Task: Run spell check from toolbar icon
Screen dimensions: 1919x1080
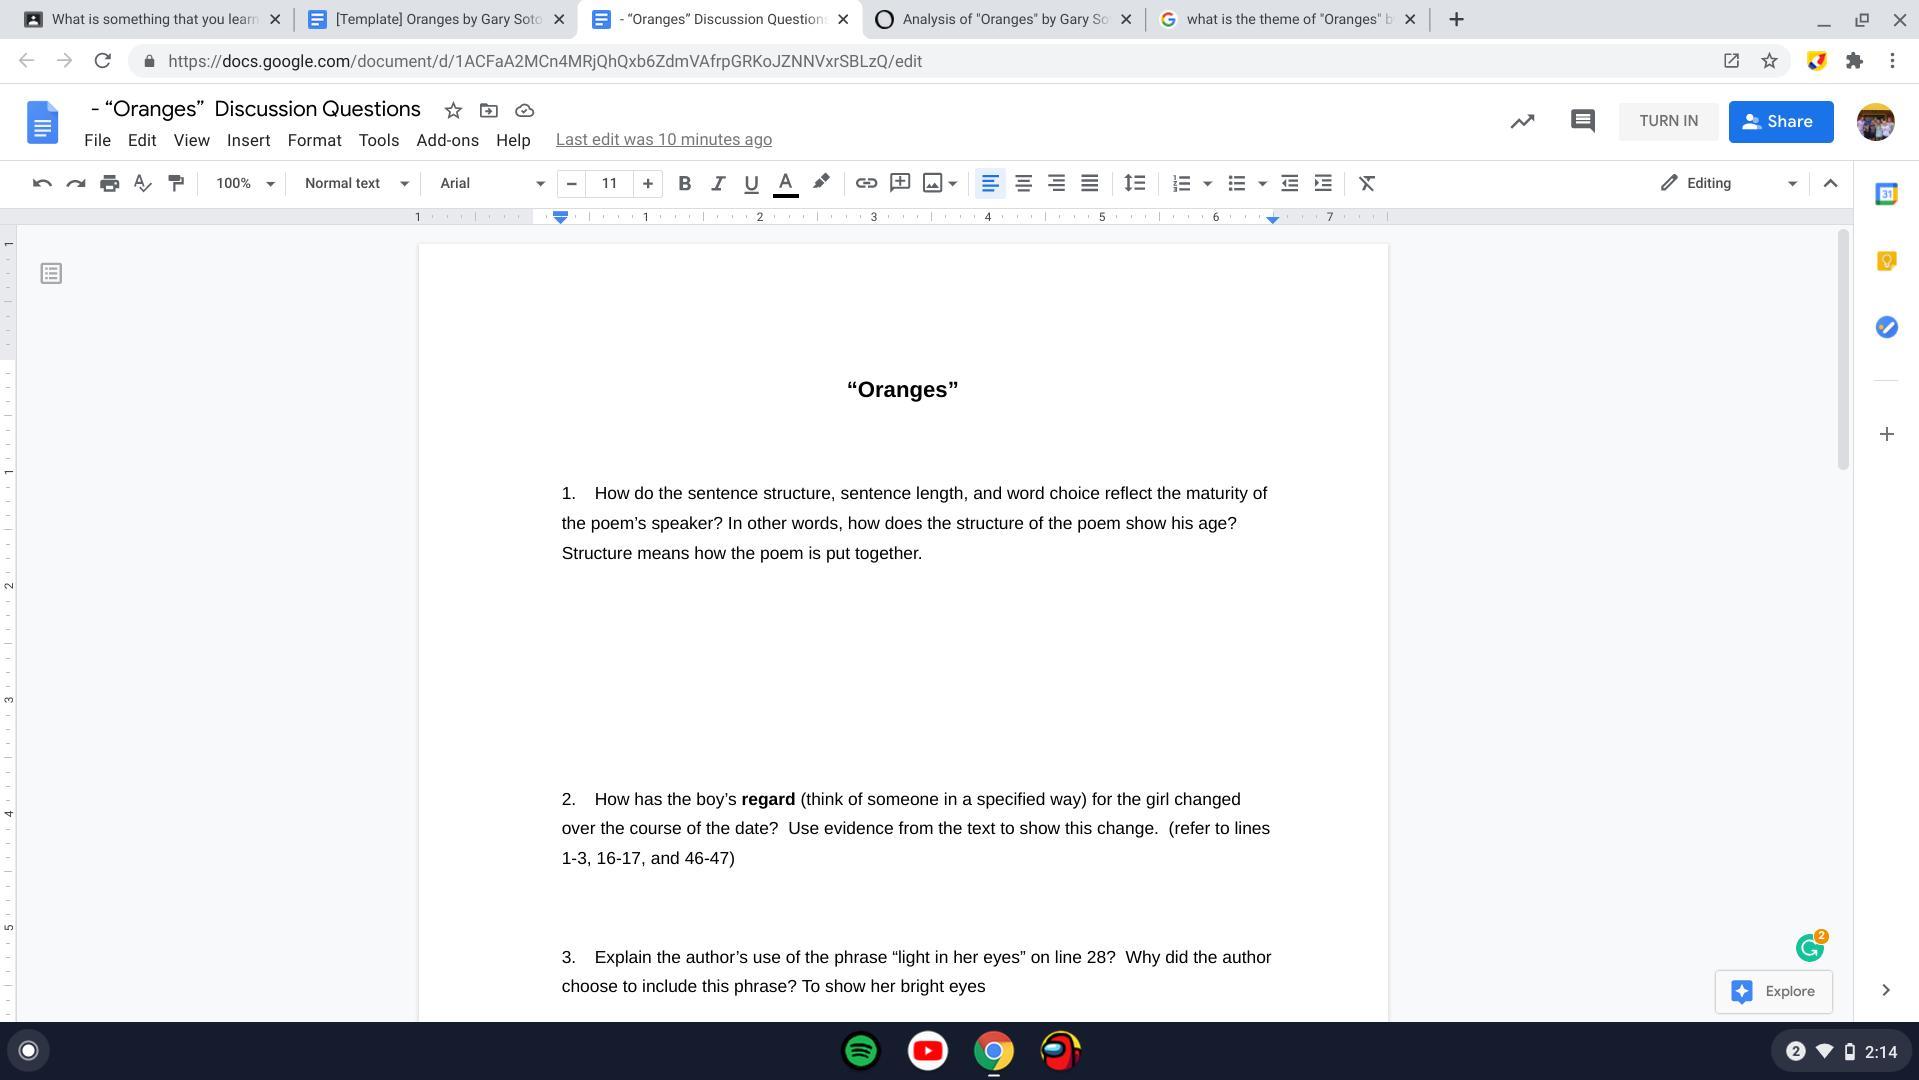Action: click(142, 183)
